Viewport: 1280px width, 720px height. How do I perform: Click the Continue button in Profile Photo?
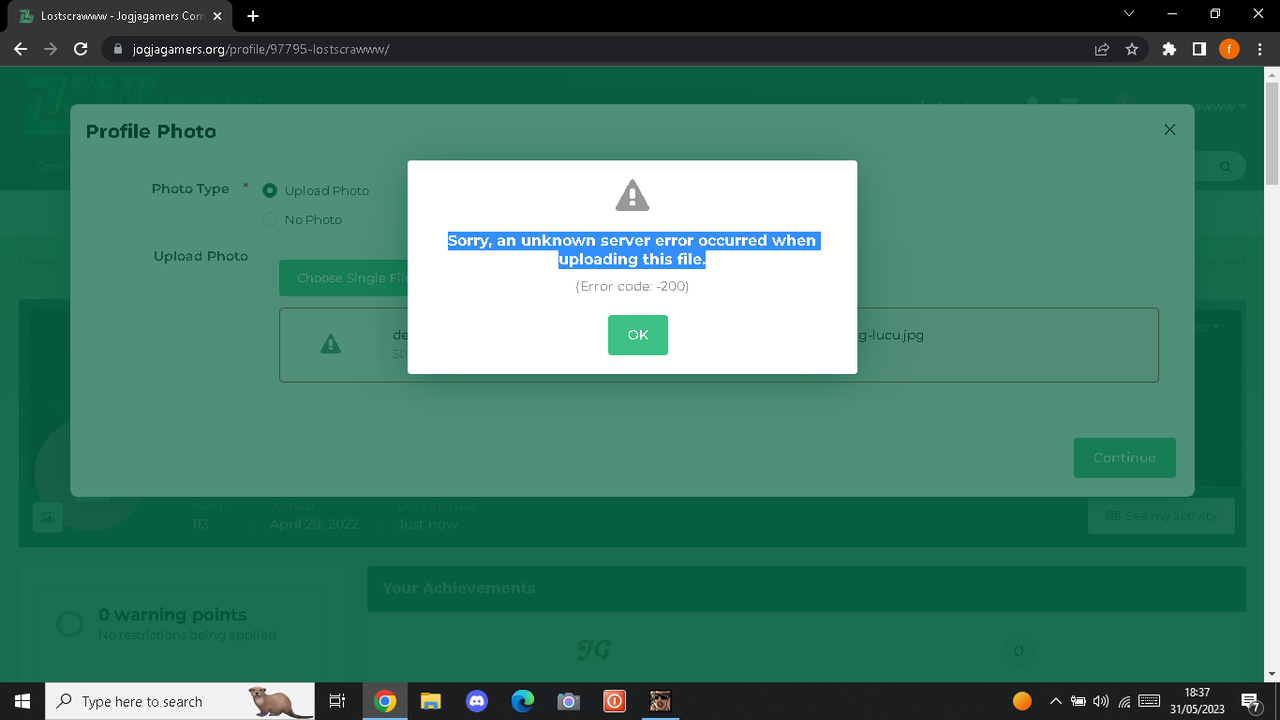click(x=1124, y=458)
